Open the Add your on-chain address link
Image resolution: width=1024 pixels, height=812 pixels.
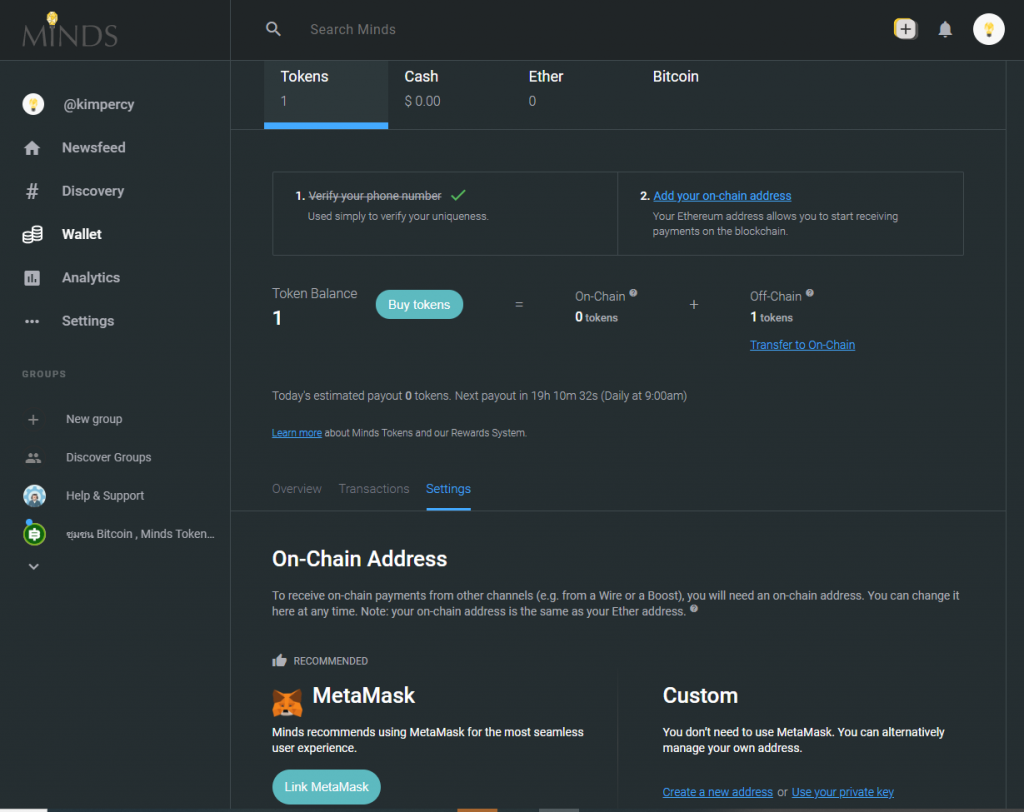coord(722,196)
